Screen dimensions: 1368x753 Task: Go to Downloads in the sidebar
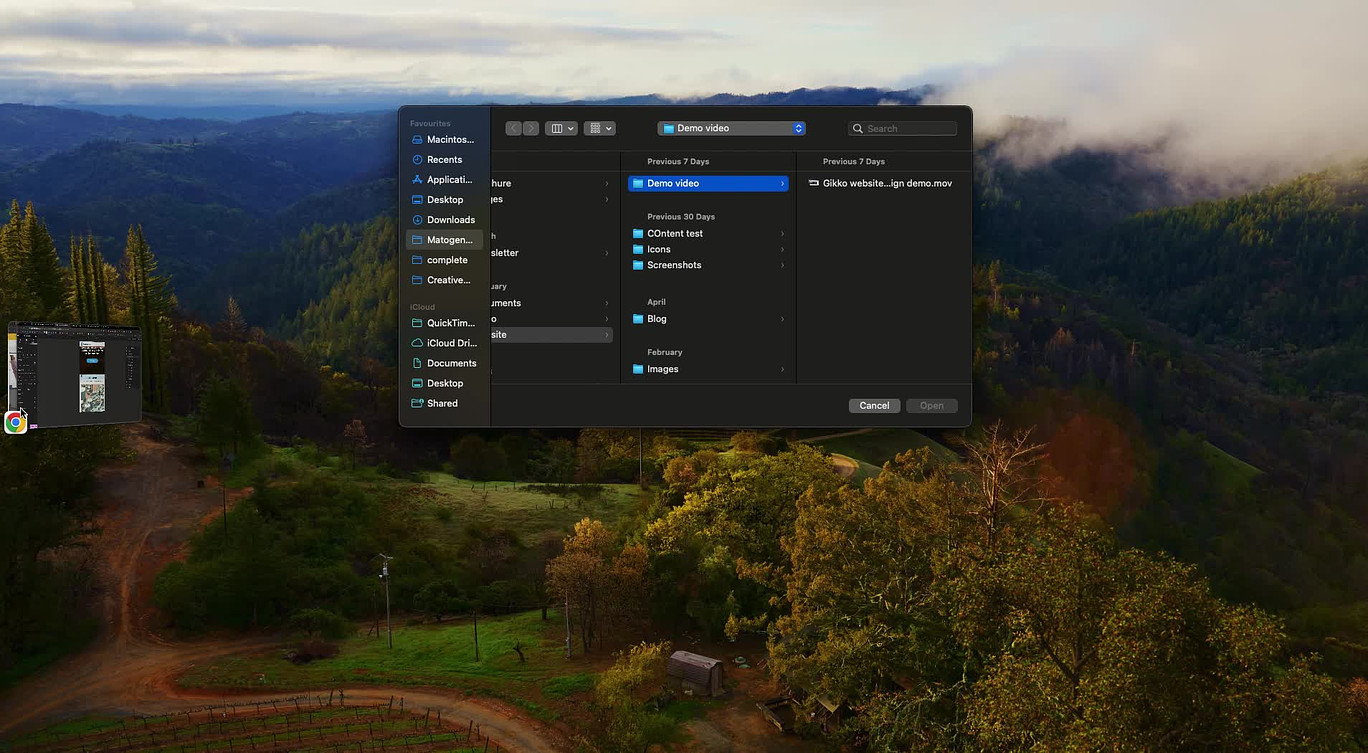click(x=450, y=220)
